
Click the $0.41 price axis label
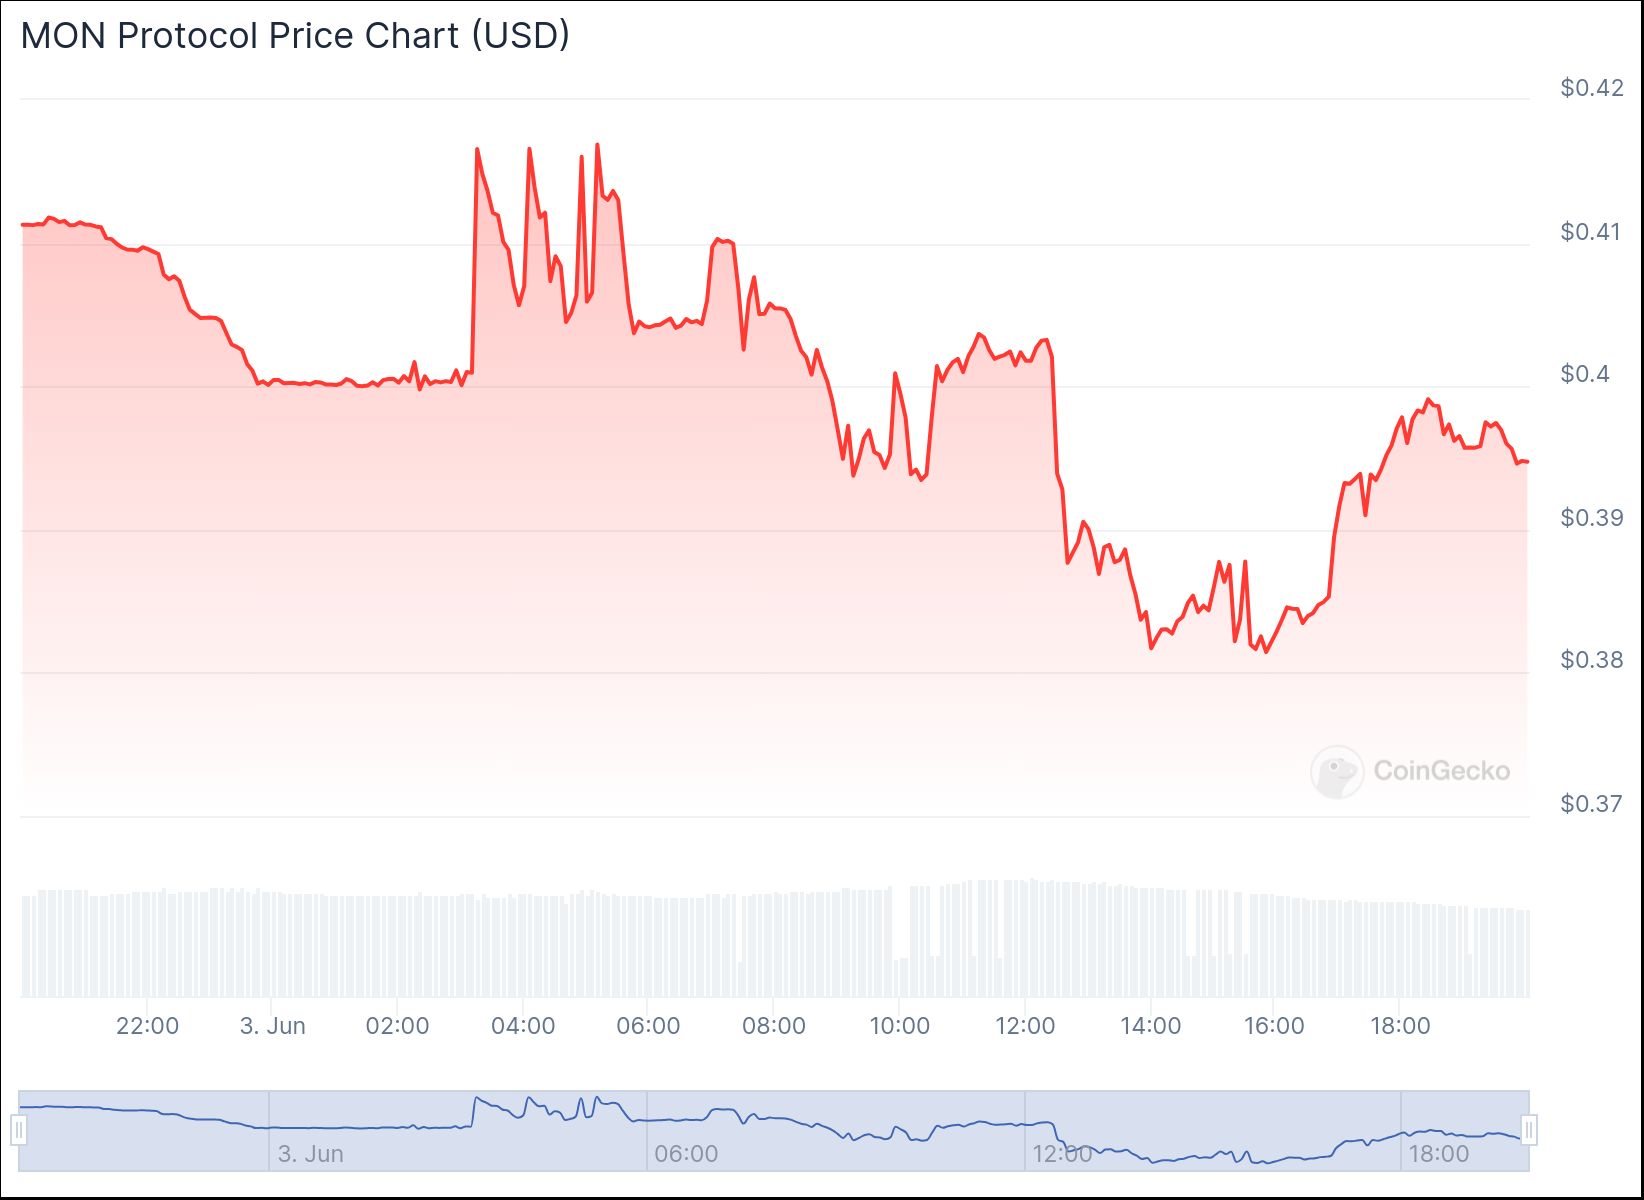tap(1592, 232)
